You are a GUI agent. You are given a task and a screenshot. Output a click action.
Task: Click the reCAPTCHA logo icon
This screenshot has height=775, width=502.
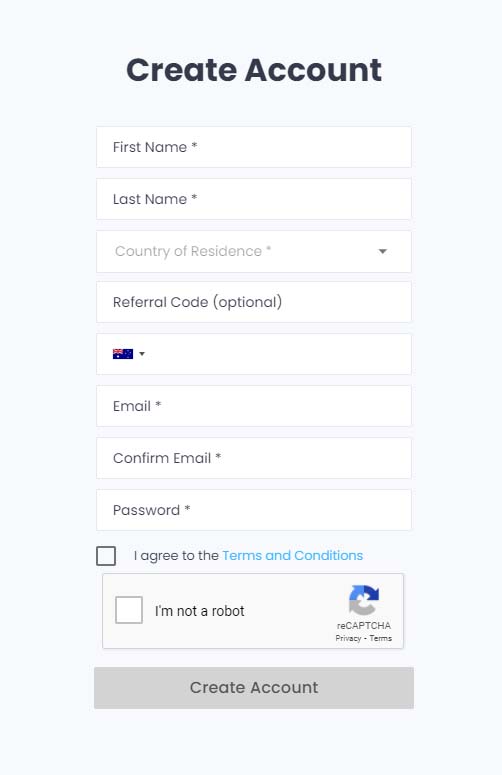coord(364,600)
